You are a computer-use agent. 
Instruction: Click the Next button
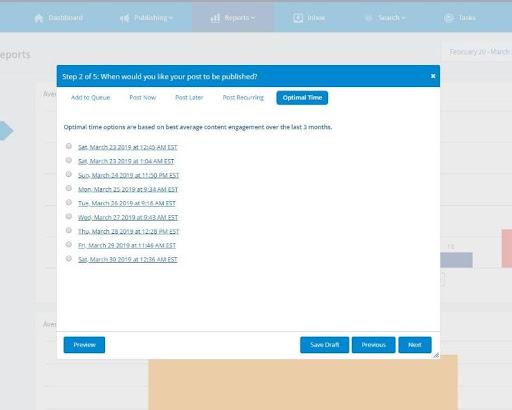[415, 345]
